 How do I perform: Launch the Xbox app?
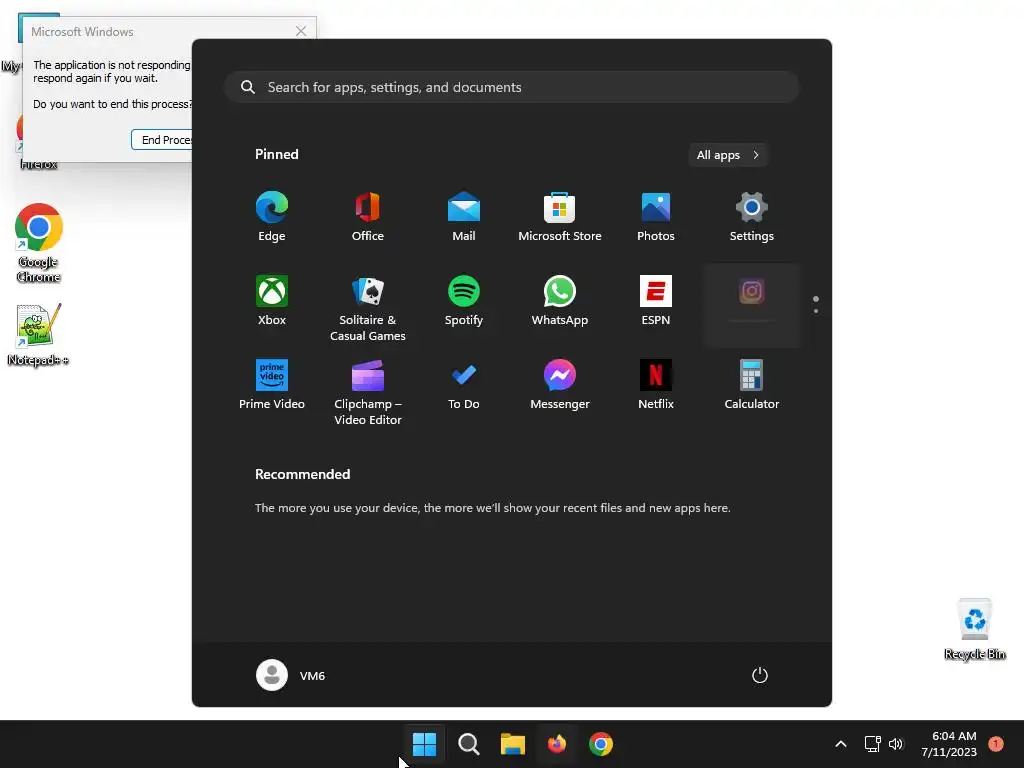272,302
